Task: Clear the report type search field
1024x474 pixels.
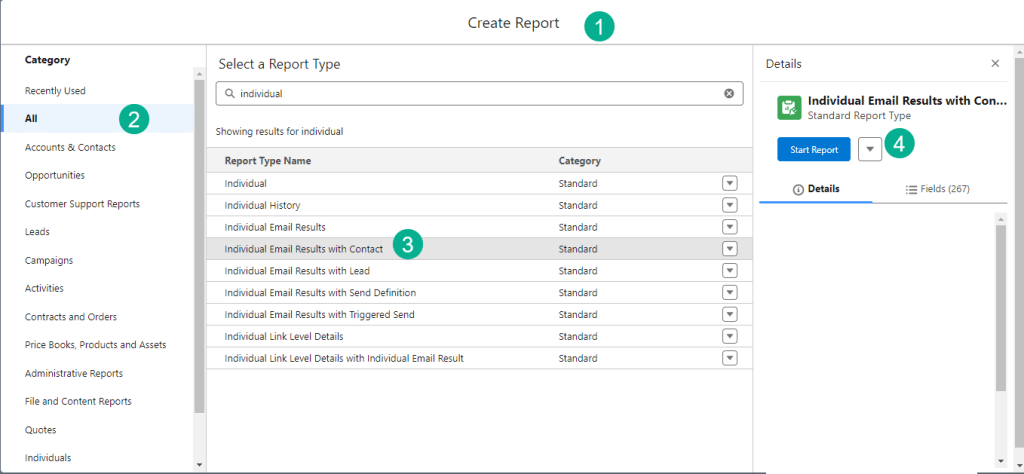Action: pyautogui.click(x=728, y=94)
